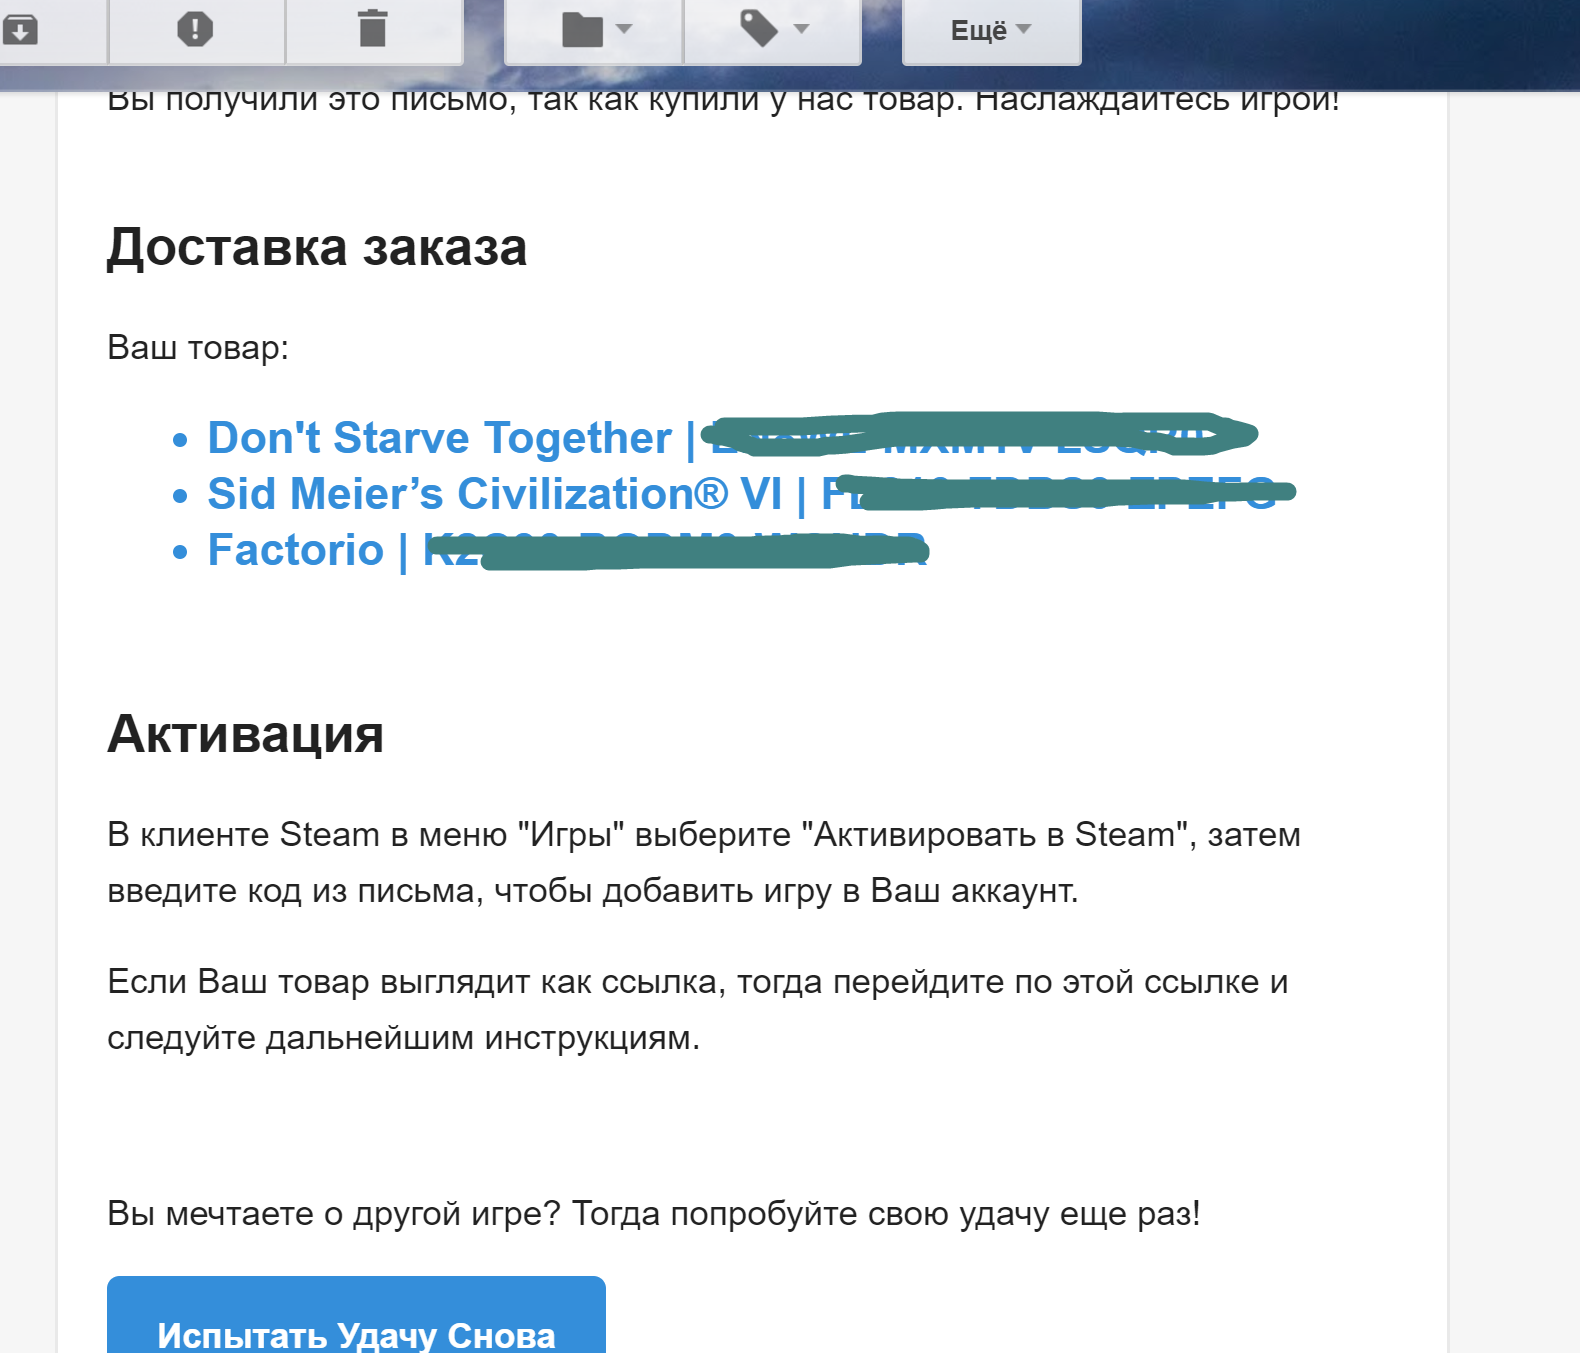This screenshot has width=1580, height=1353.
Task: Delete the email with the trash icon
Action: click(x=372, y=30)
